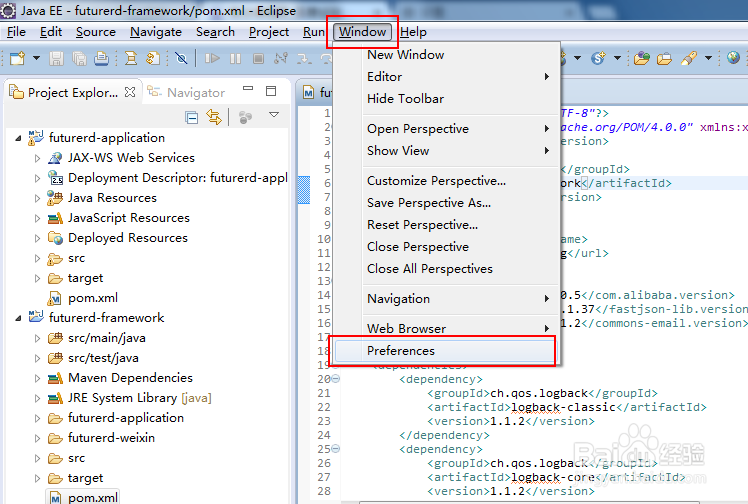Click logback-classic artifactId text on line 22
The height and width of the screenshot is (504, 748).
pos(563,407)
